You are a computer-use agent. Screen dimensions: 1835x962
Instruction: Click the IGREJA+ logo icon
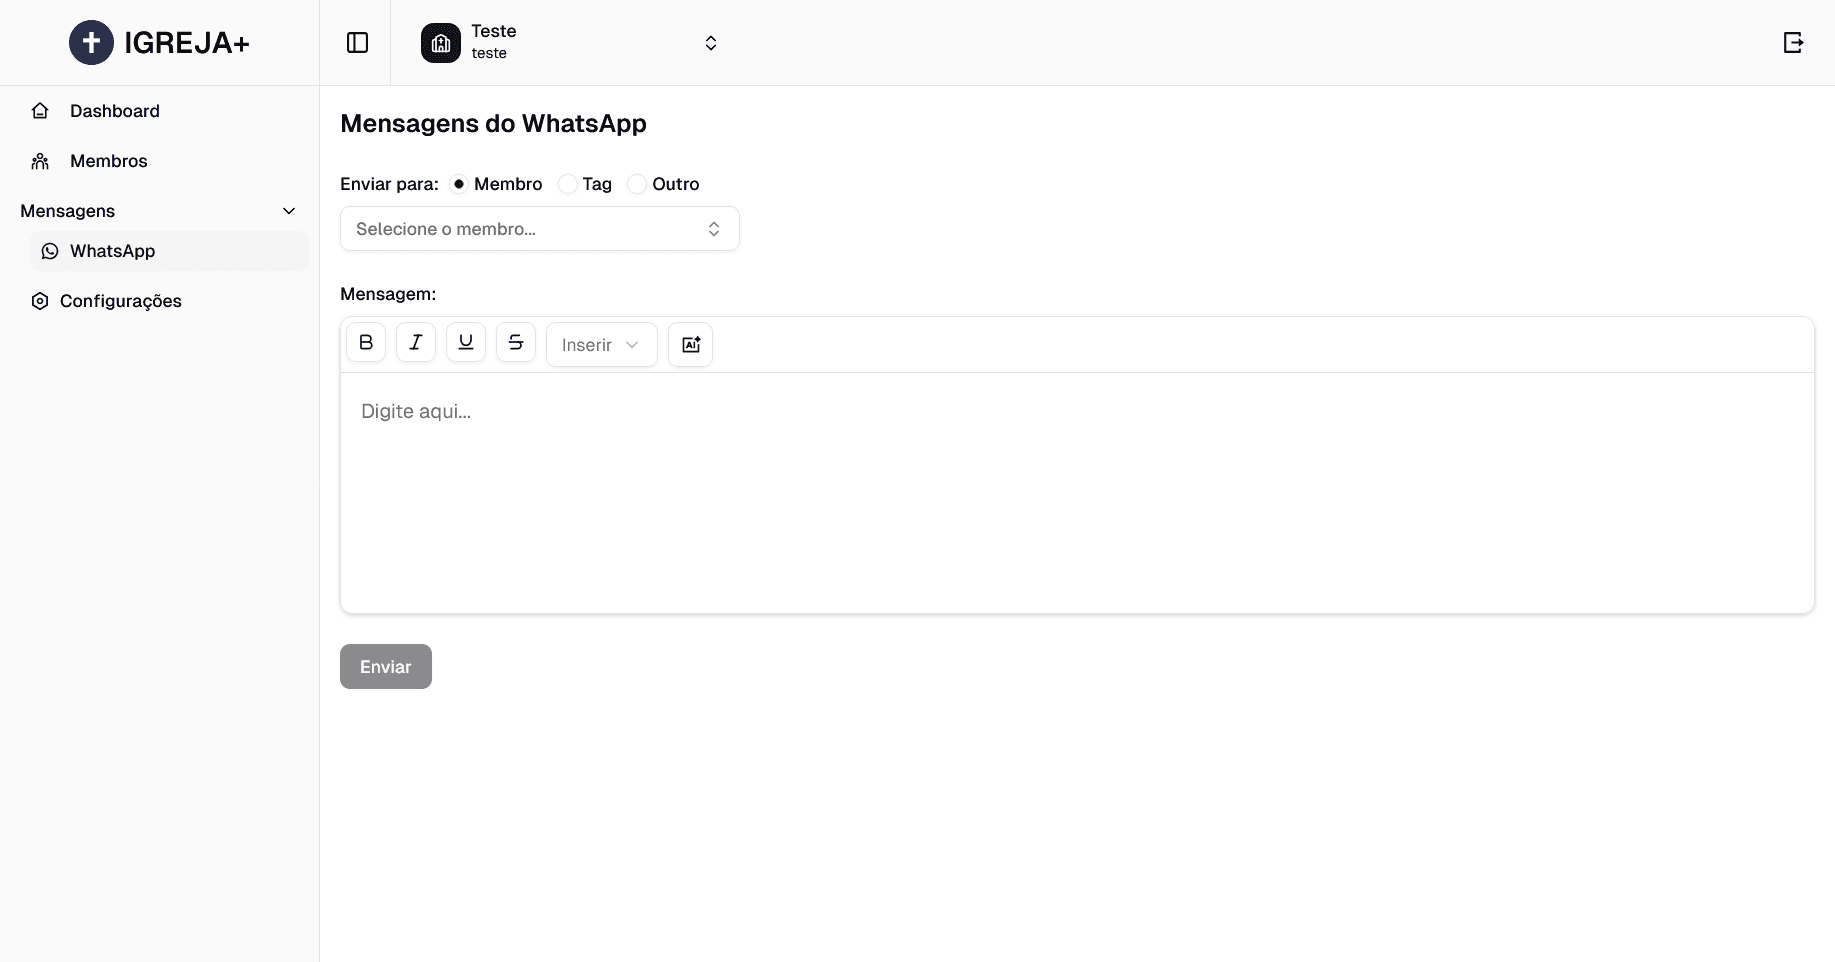(91, 43)
